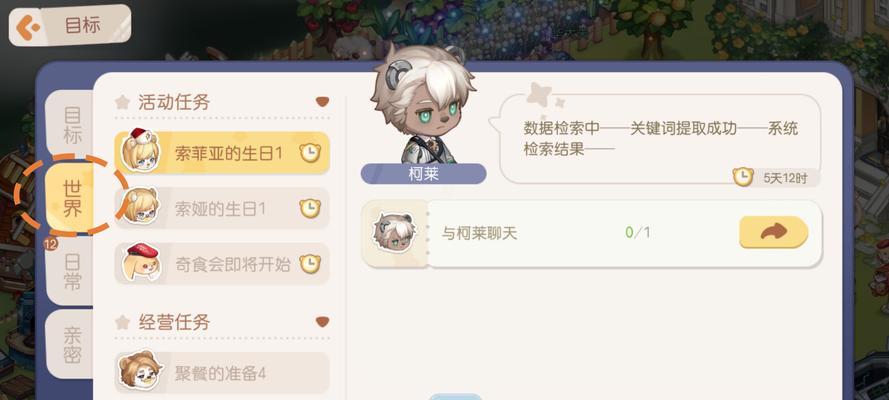Select the highlighted 世界 side tab
This screenshot has height=400, width=889.
click(x=71, y=196)
